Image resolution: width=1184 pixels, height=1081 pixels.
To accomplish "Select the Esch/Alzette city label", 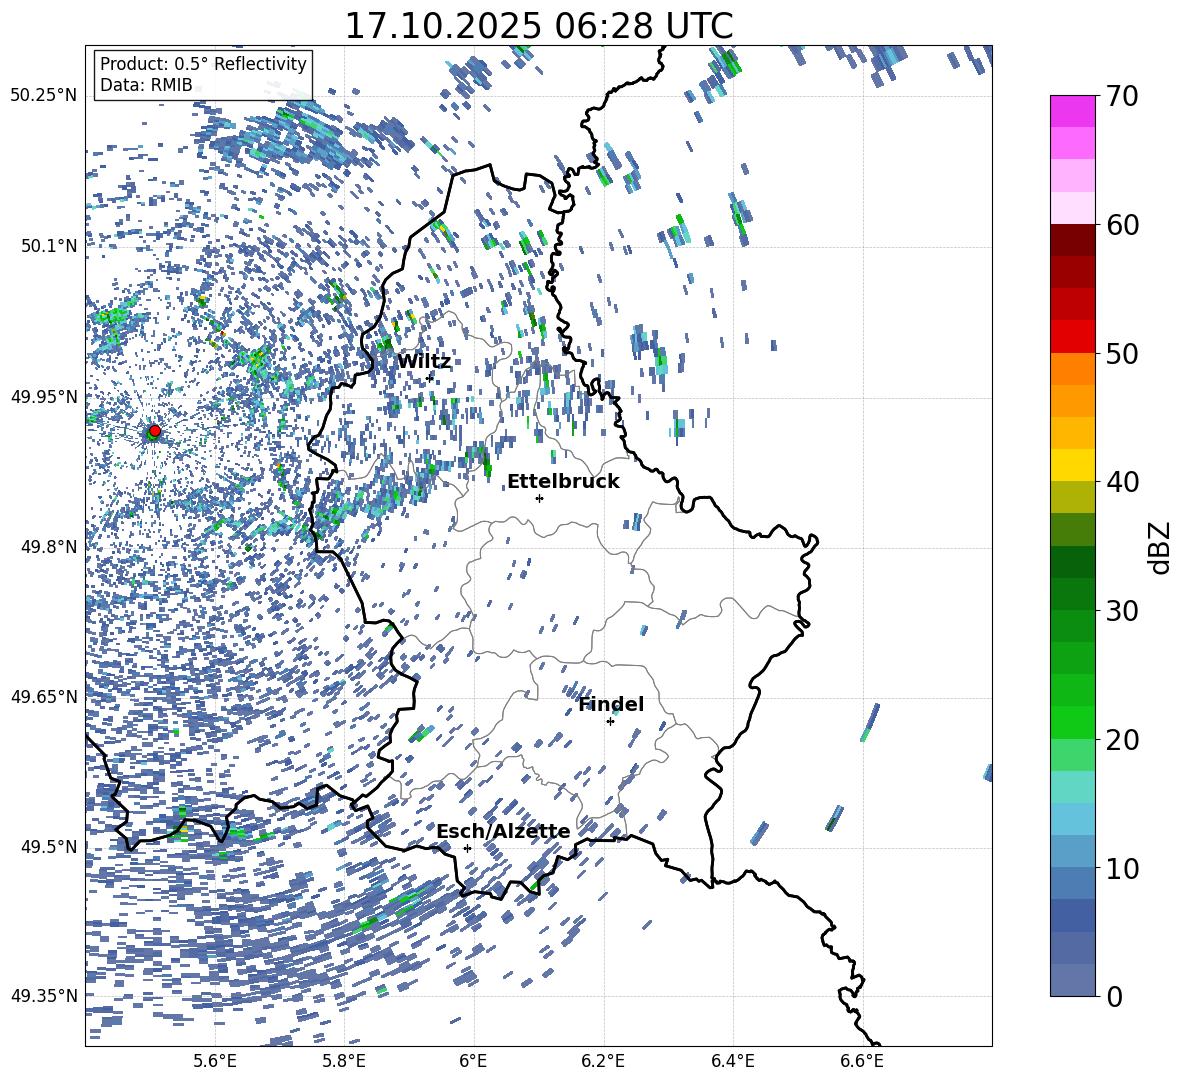I will pos(503,831).
